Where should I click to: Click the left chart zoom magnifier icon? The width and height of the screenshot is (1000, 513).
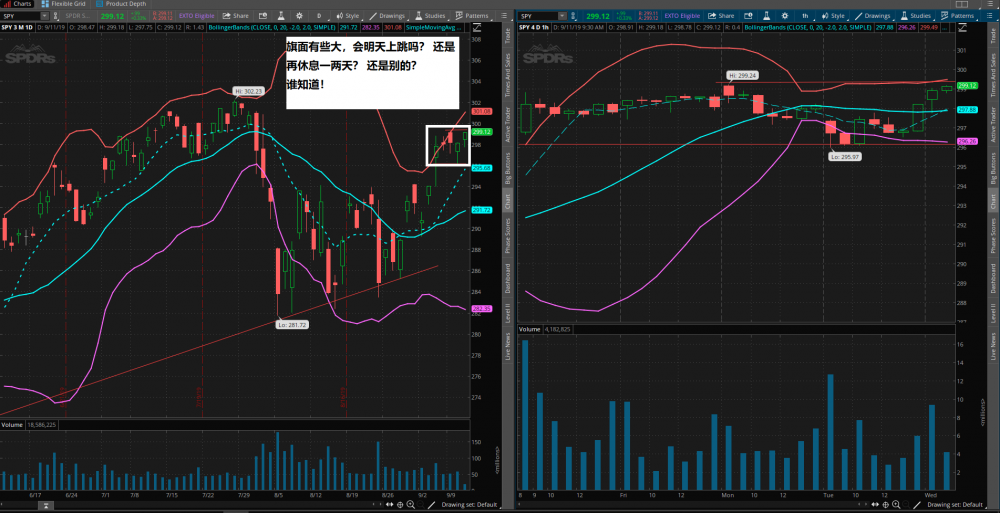[411, 505]
